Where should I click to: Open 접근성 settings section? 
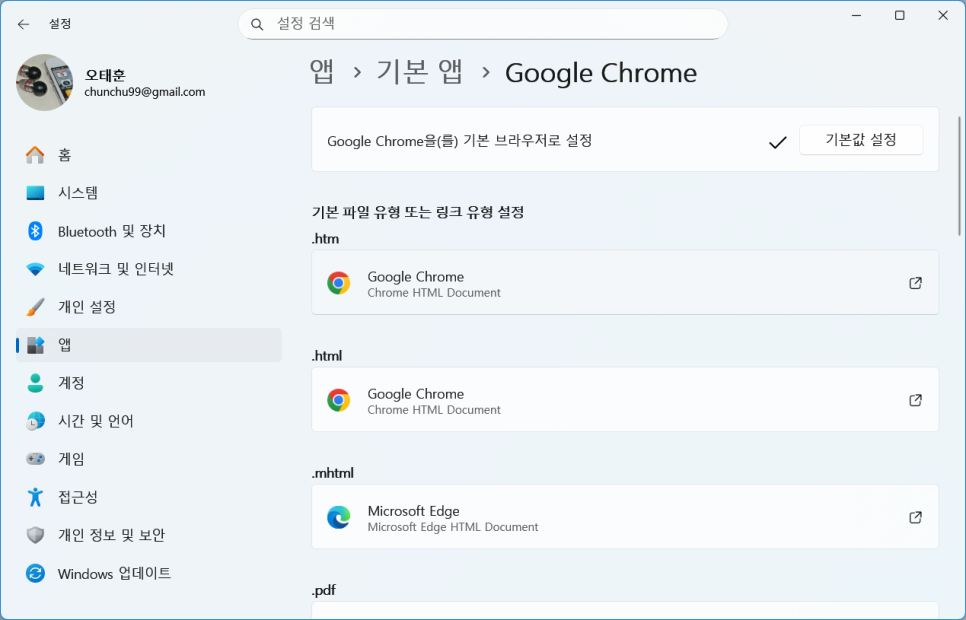[x=148, y=497]
